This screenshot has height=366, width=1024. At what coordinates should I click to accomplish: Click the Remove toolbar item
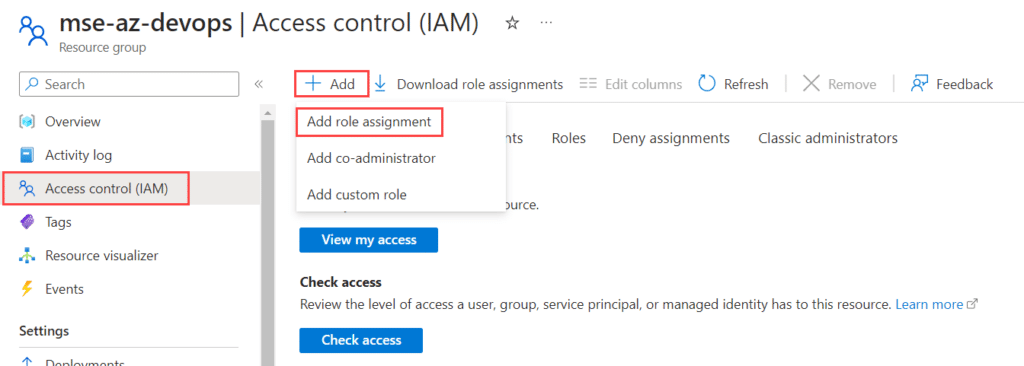[839, 84]
